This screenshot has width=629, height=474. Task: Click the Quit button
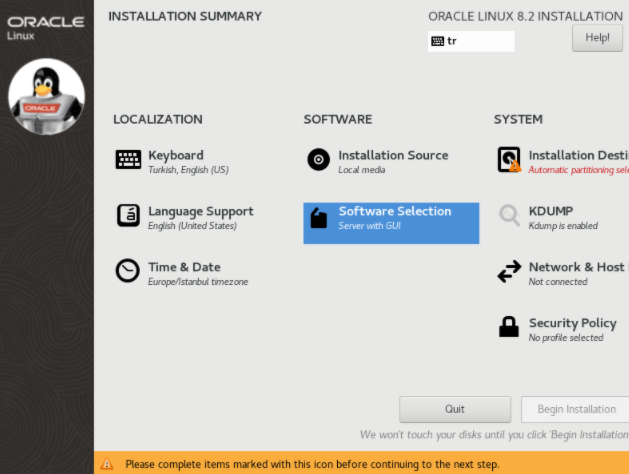click(455, 409)
